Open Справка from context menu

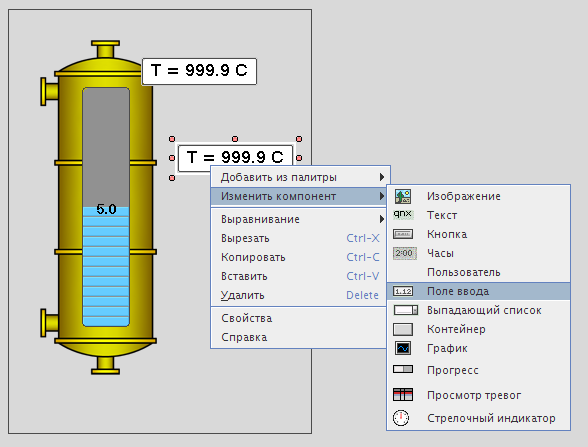[x=299, y=337]
